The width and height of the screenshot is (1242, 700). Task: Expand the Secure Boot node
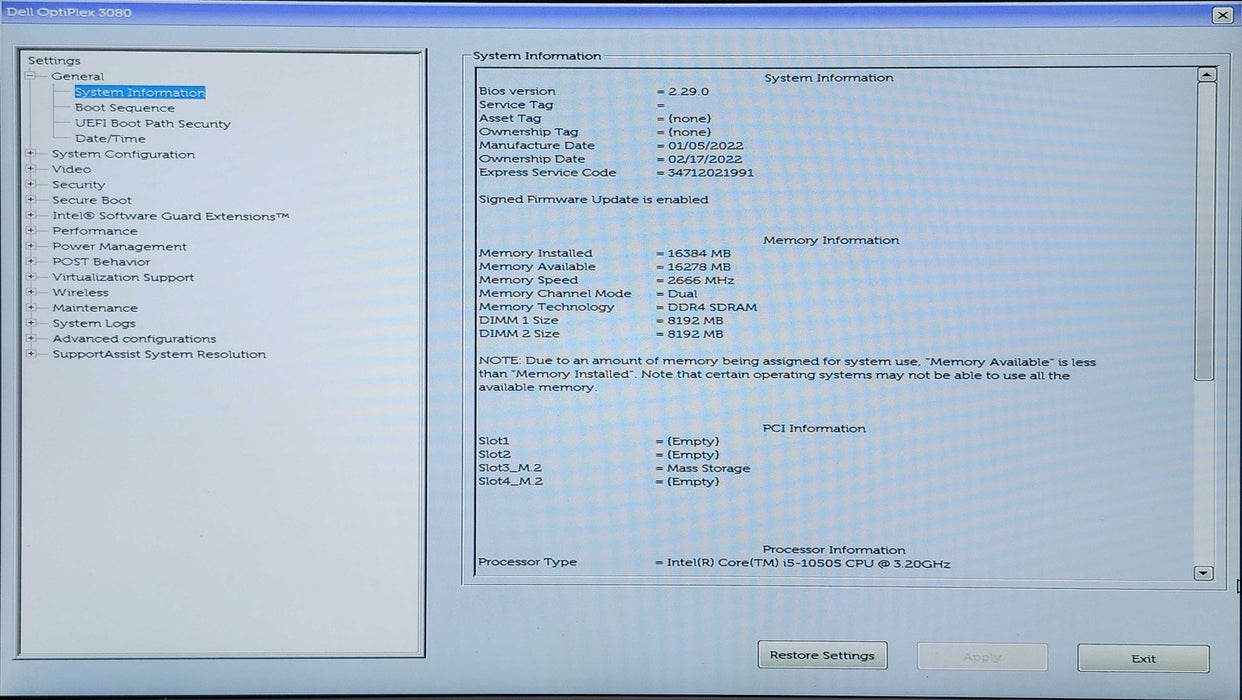[x=31, y=200]
